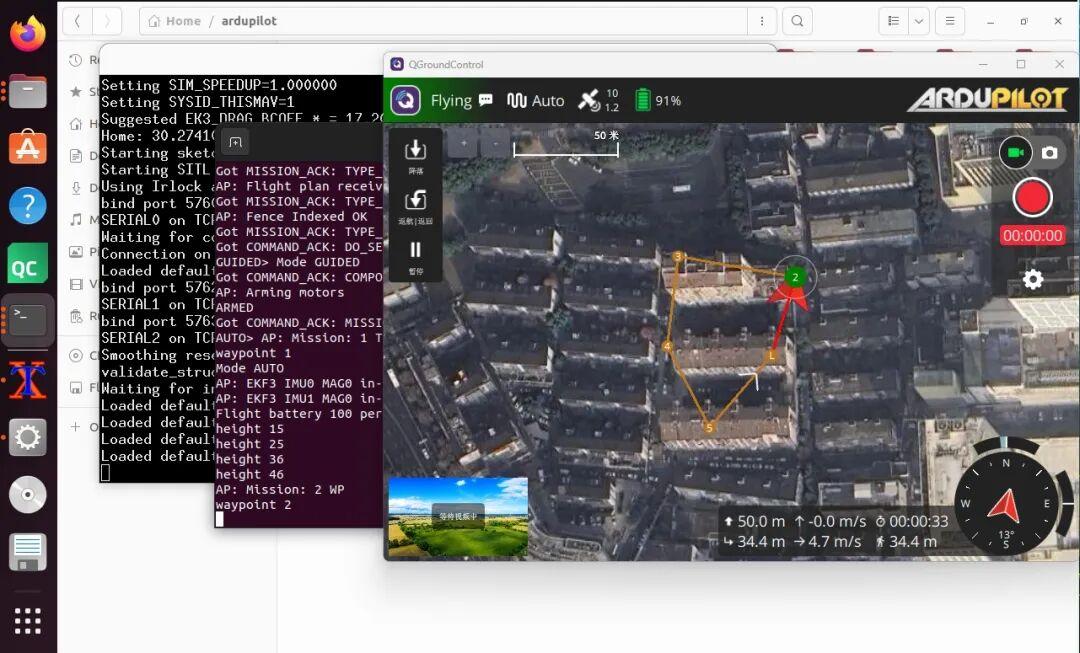Screen dimensions: 1080x653
Task: Click the Home breadcrumb in Files
Action: pyautogui.click(x=176, y=21)
